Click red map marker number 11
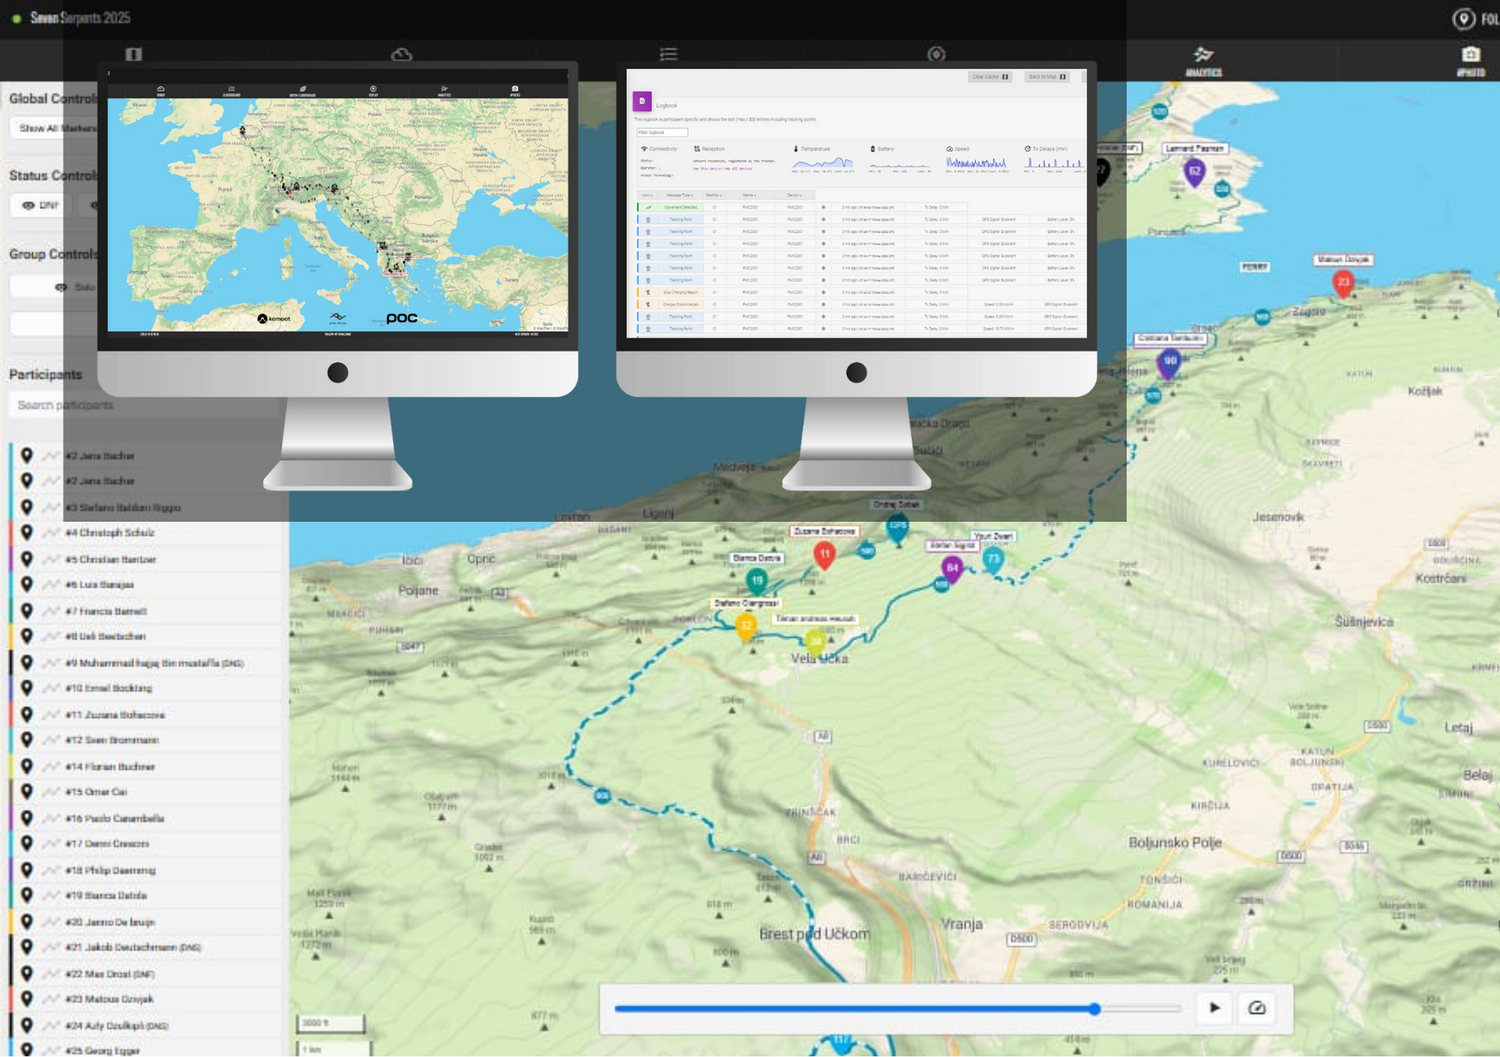This screenshot has width=1500, height=1057. click(824, 554)
